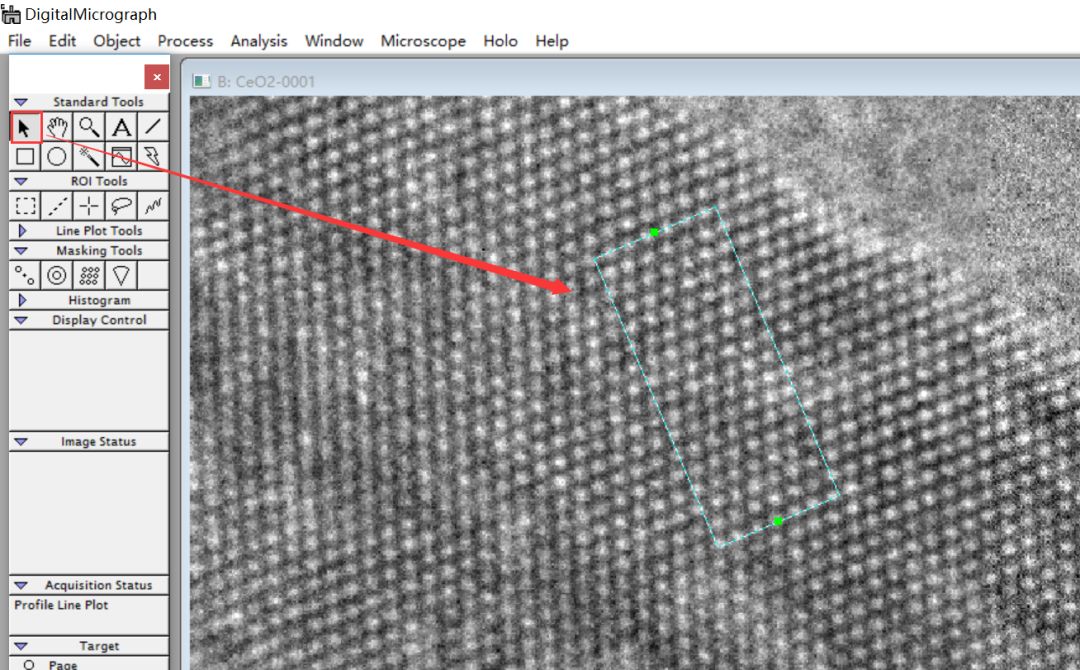The height and width of the screenshot is (670, 1080).
Task: Select the oval annotation tool
Action: click(56, 156)
